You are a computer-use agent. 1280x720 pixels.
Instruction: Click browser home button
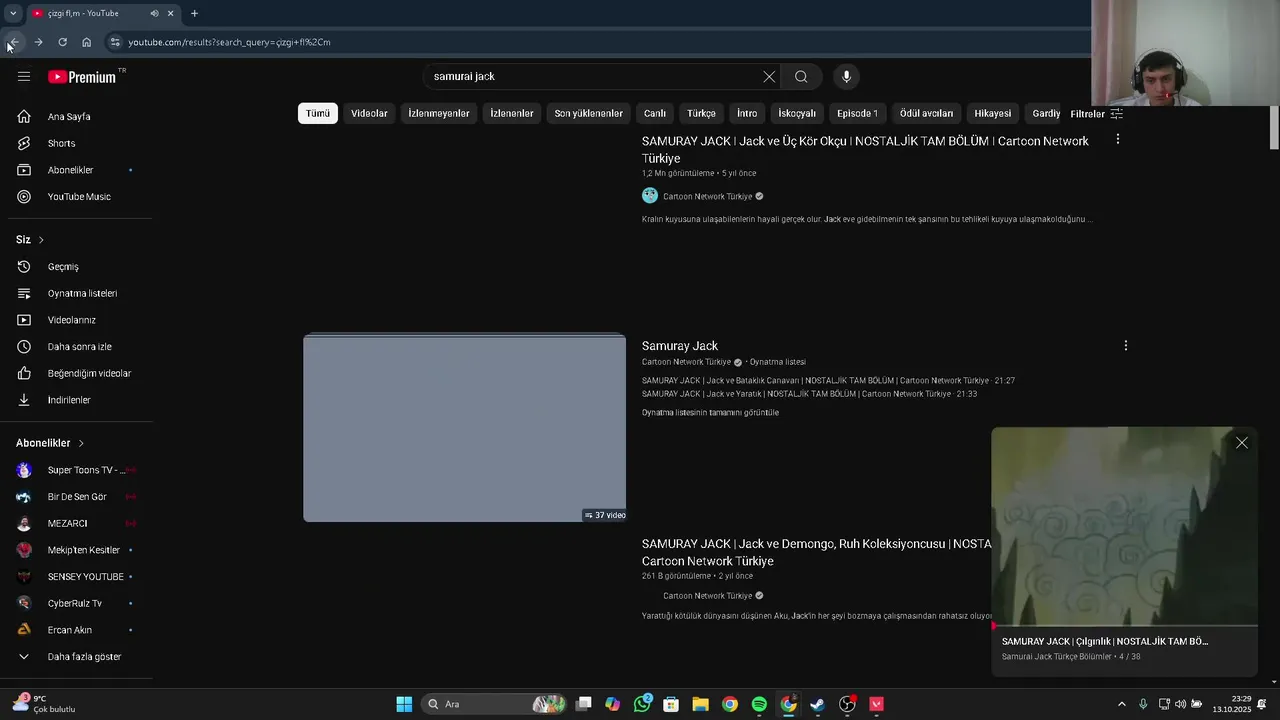(86, 42)
